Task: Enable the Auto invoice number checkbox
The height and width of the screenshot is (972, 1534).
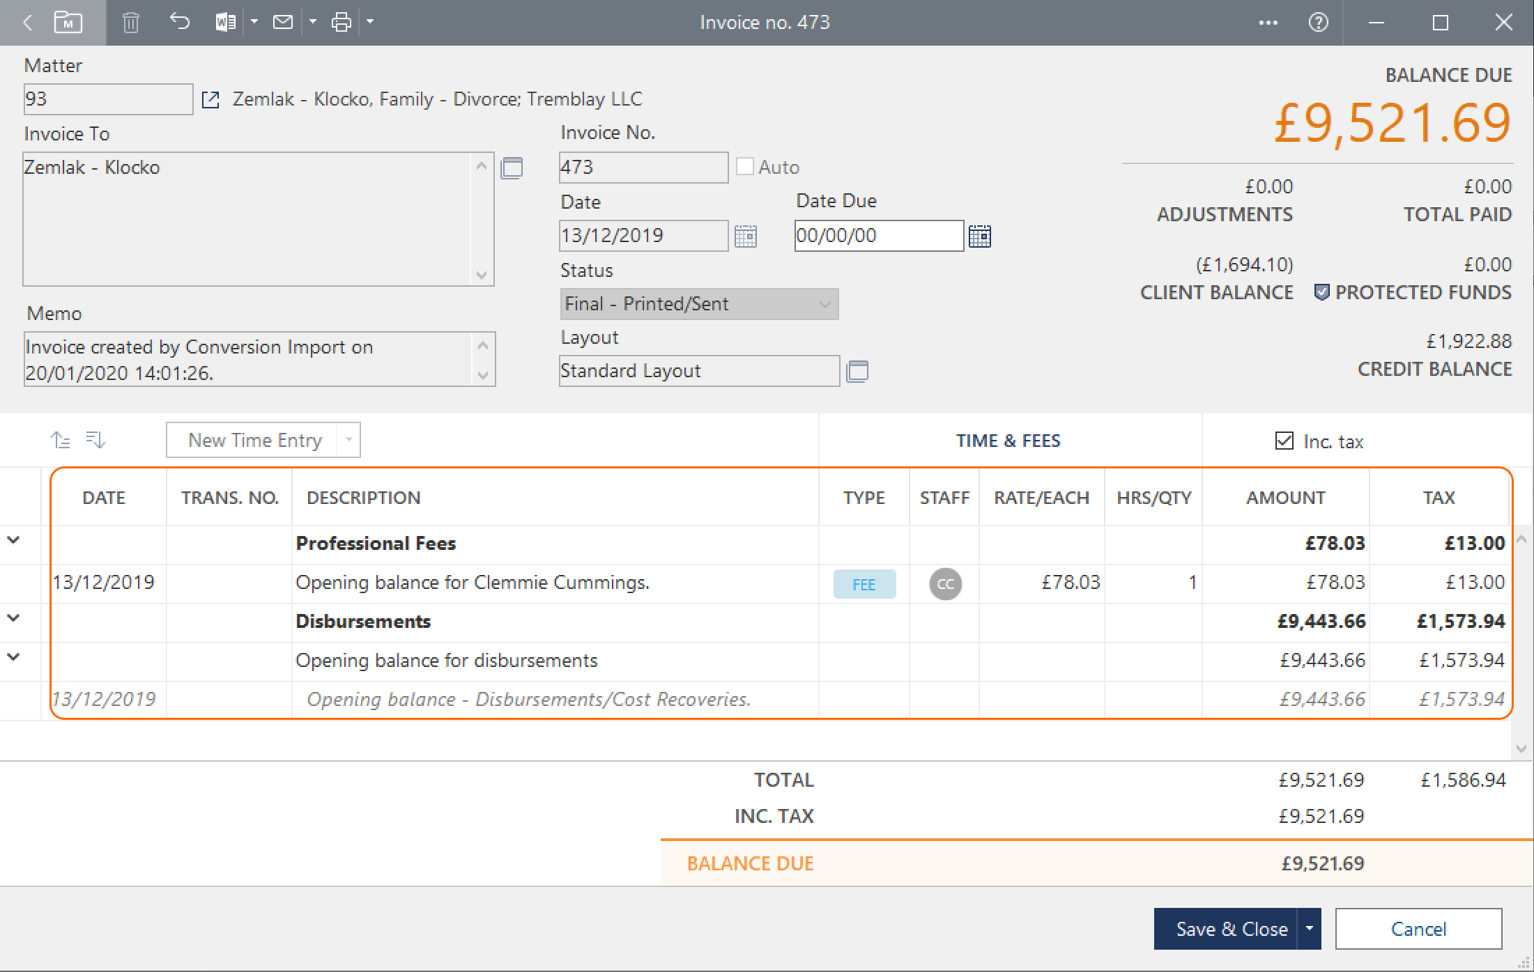Action: 745,167
